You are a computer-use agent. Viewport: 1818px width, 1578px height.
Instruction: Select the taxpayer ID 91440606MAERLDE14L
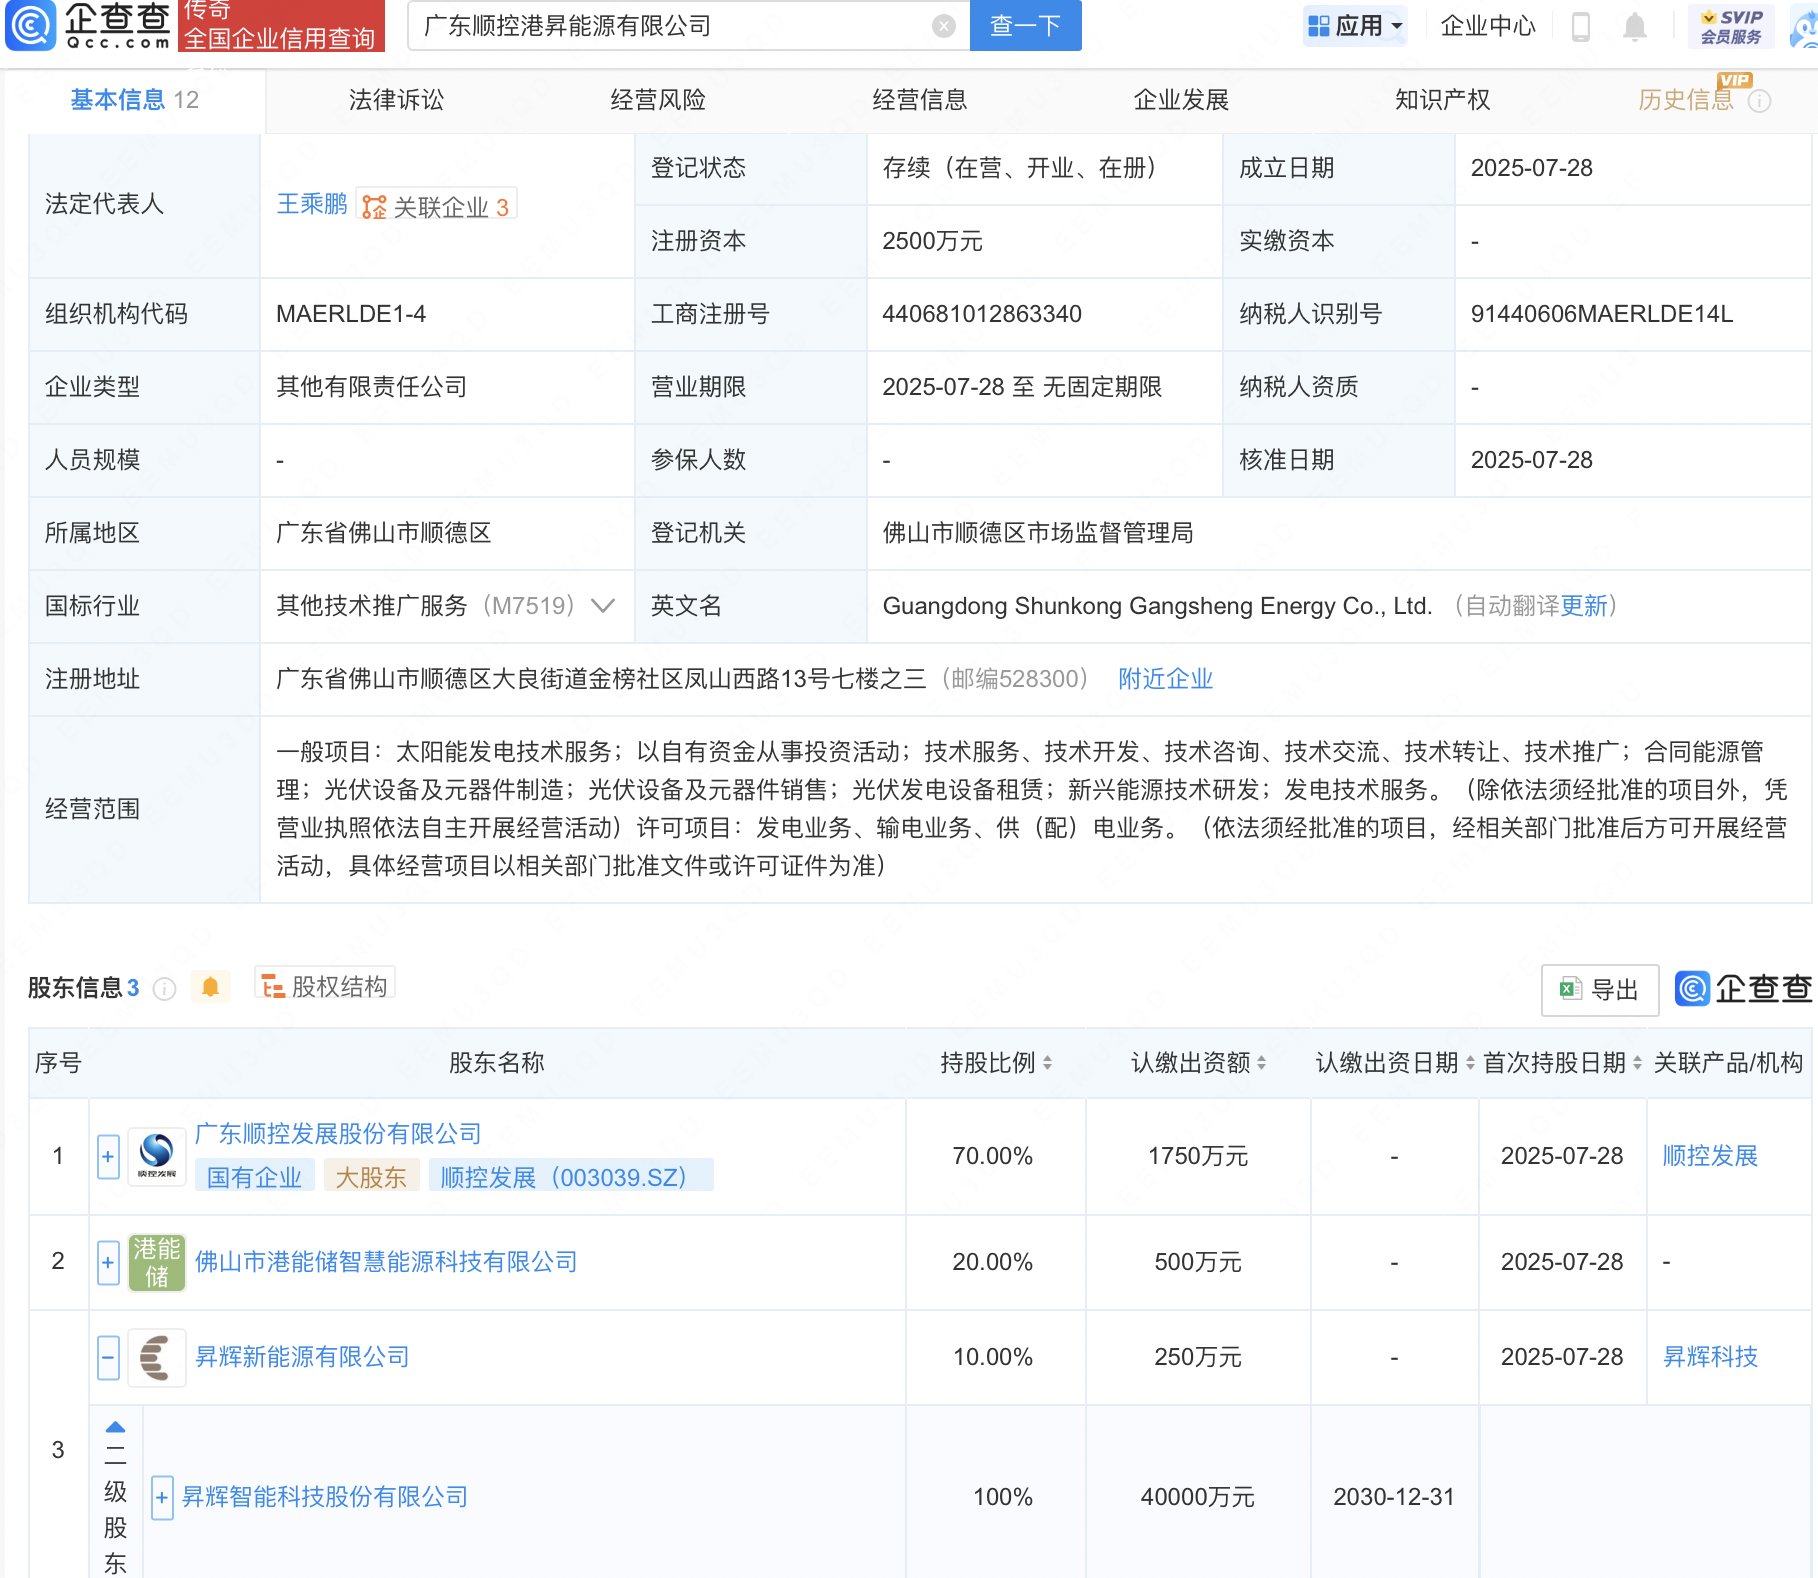[x=1602, y=314]
